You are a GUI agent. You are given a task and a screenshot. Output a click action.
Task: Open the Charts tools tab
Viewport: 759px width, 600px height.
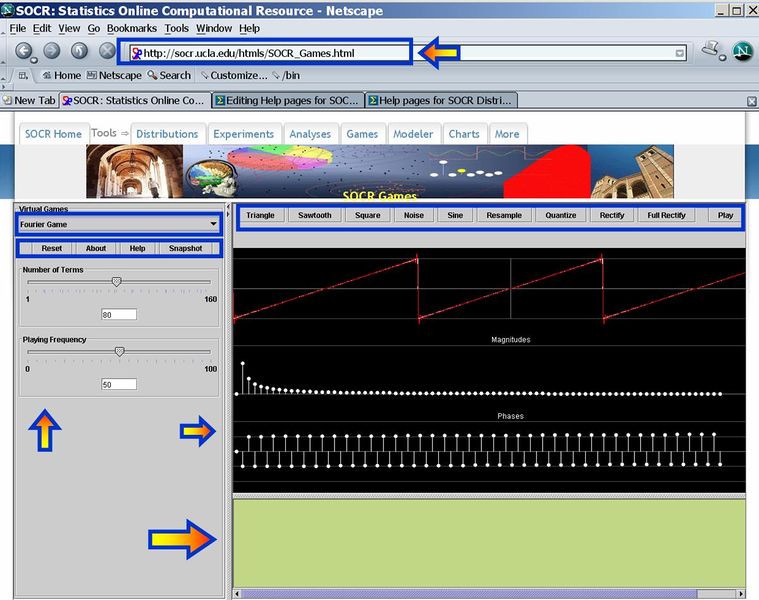click(x=464, y=134)
